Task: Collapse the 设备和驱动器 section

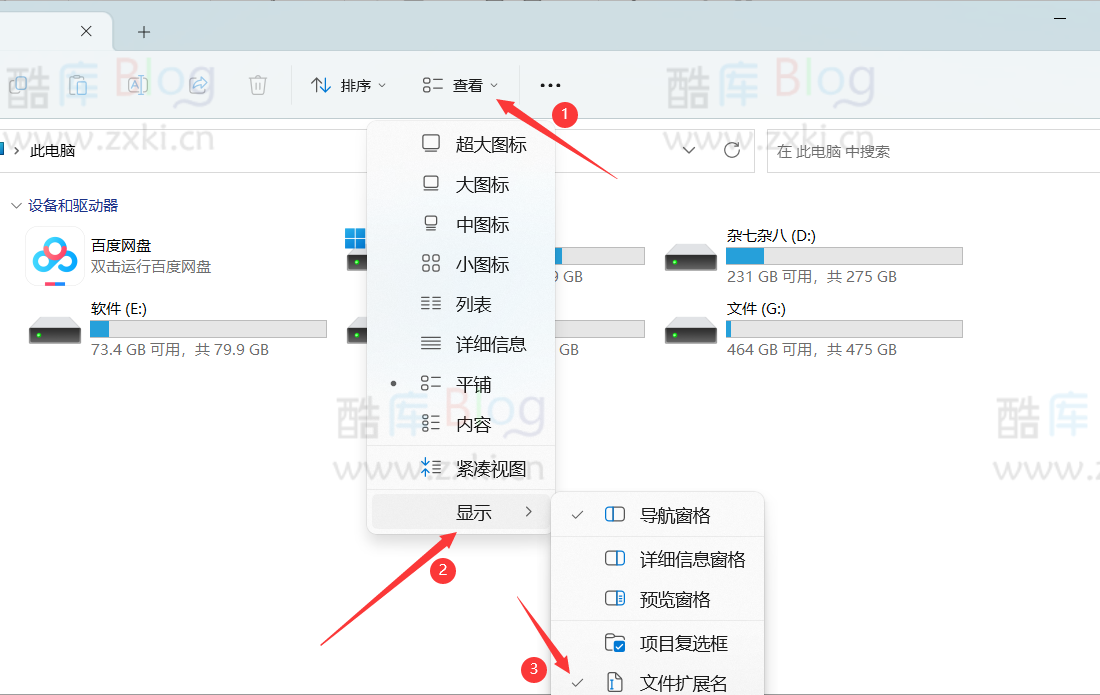Action: point(16,205)
